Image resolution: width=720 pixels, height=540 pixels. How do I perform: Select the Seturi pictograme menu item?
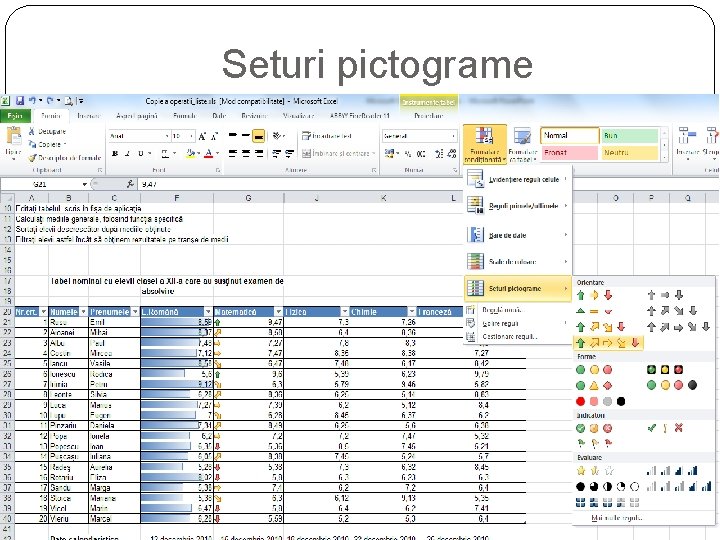pos(518,288)
